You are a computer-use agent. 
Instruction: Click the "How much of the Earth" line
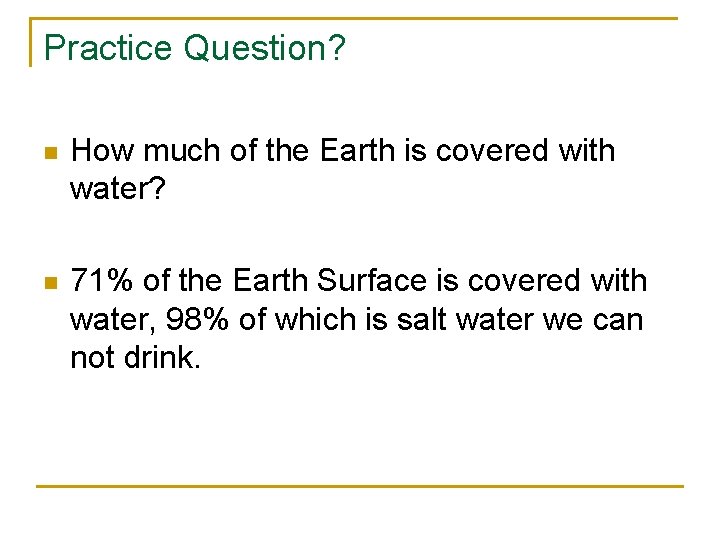[x=343, y=150]
